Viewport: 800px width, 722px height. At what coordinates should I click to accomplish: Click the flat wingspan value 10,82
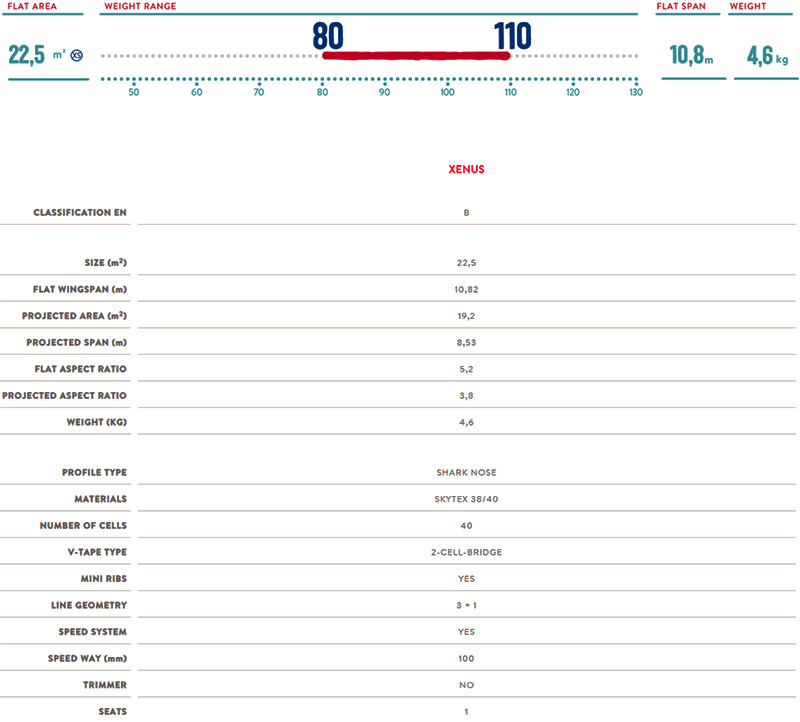pyautogui.click(x=466, y=289)
